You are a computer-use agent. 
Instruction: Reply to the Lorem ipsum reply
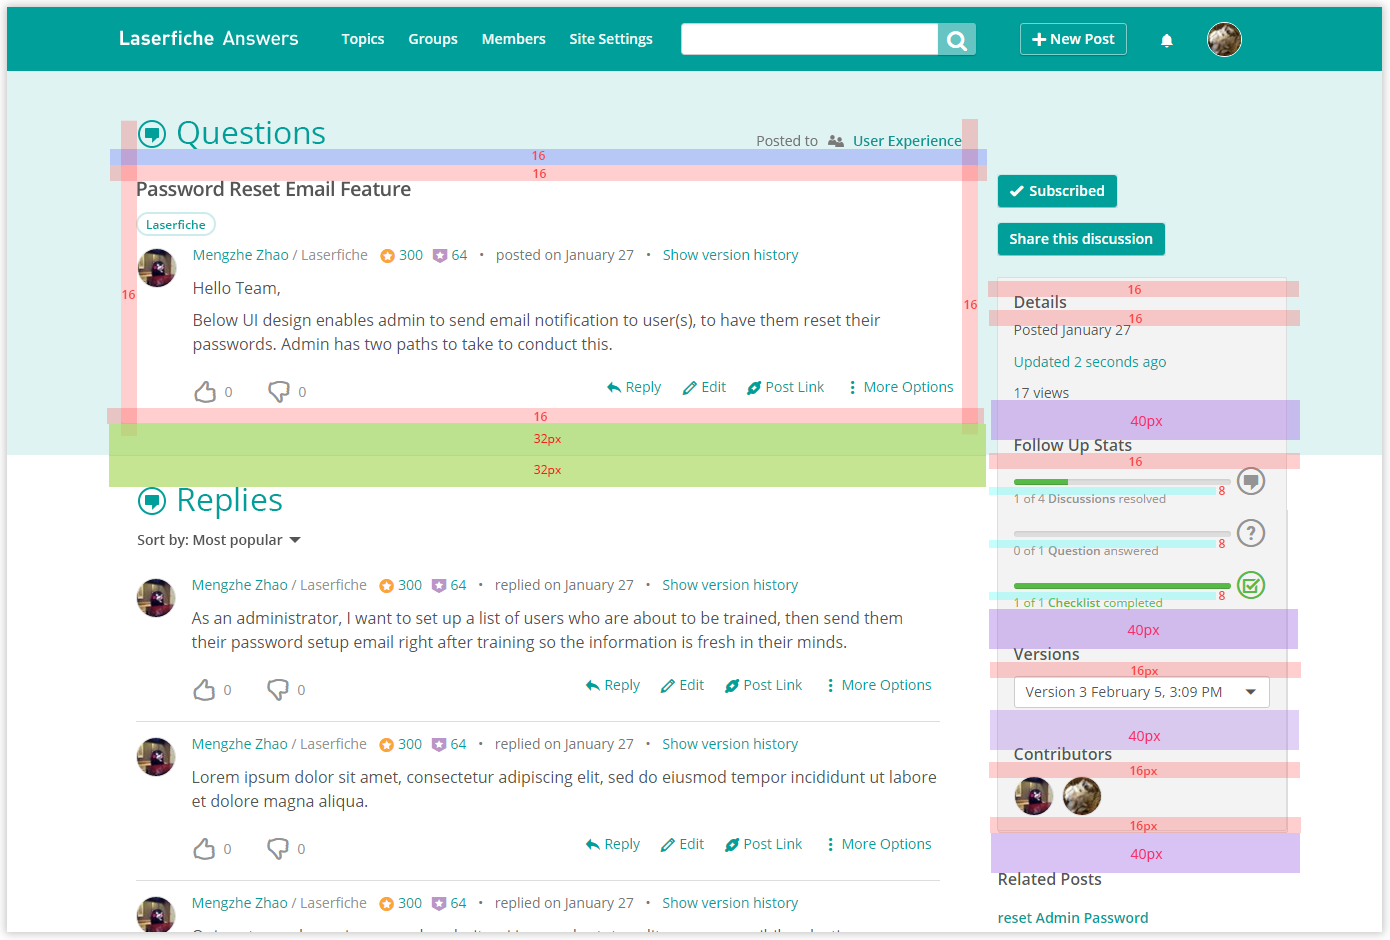point(613,844)
